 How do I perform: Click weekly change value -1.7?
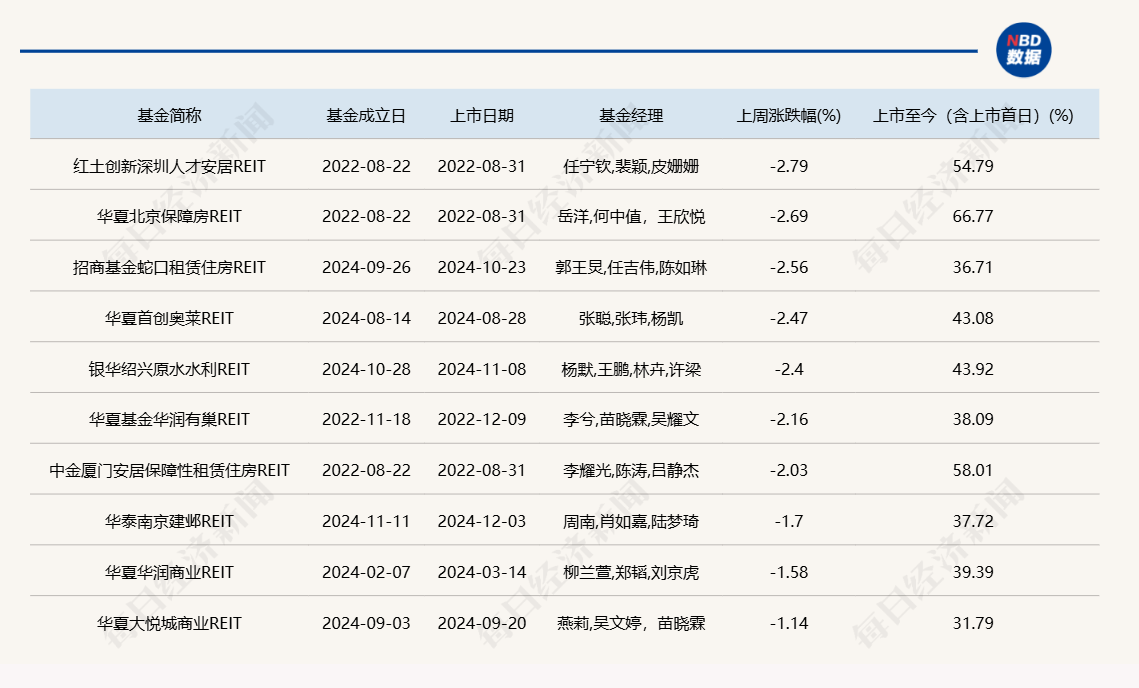coord(789,521)
